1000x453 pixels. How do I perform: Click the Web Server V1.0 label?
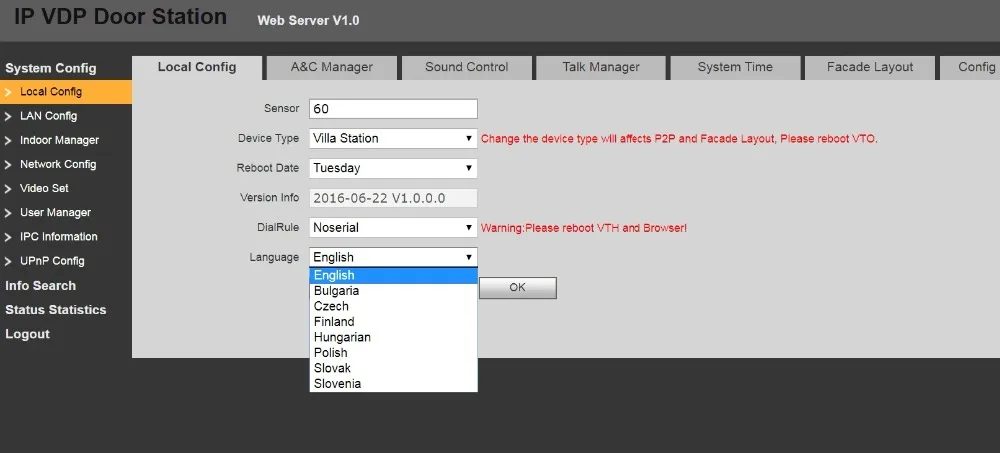pos(308,20)
